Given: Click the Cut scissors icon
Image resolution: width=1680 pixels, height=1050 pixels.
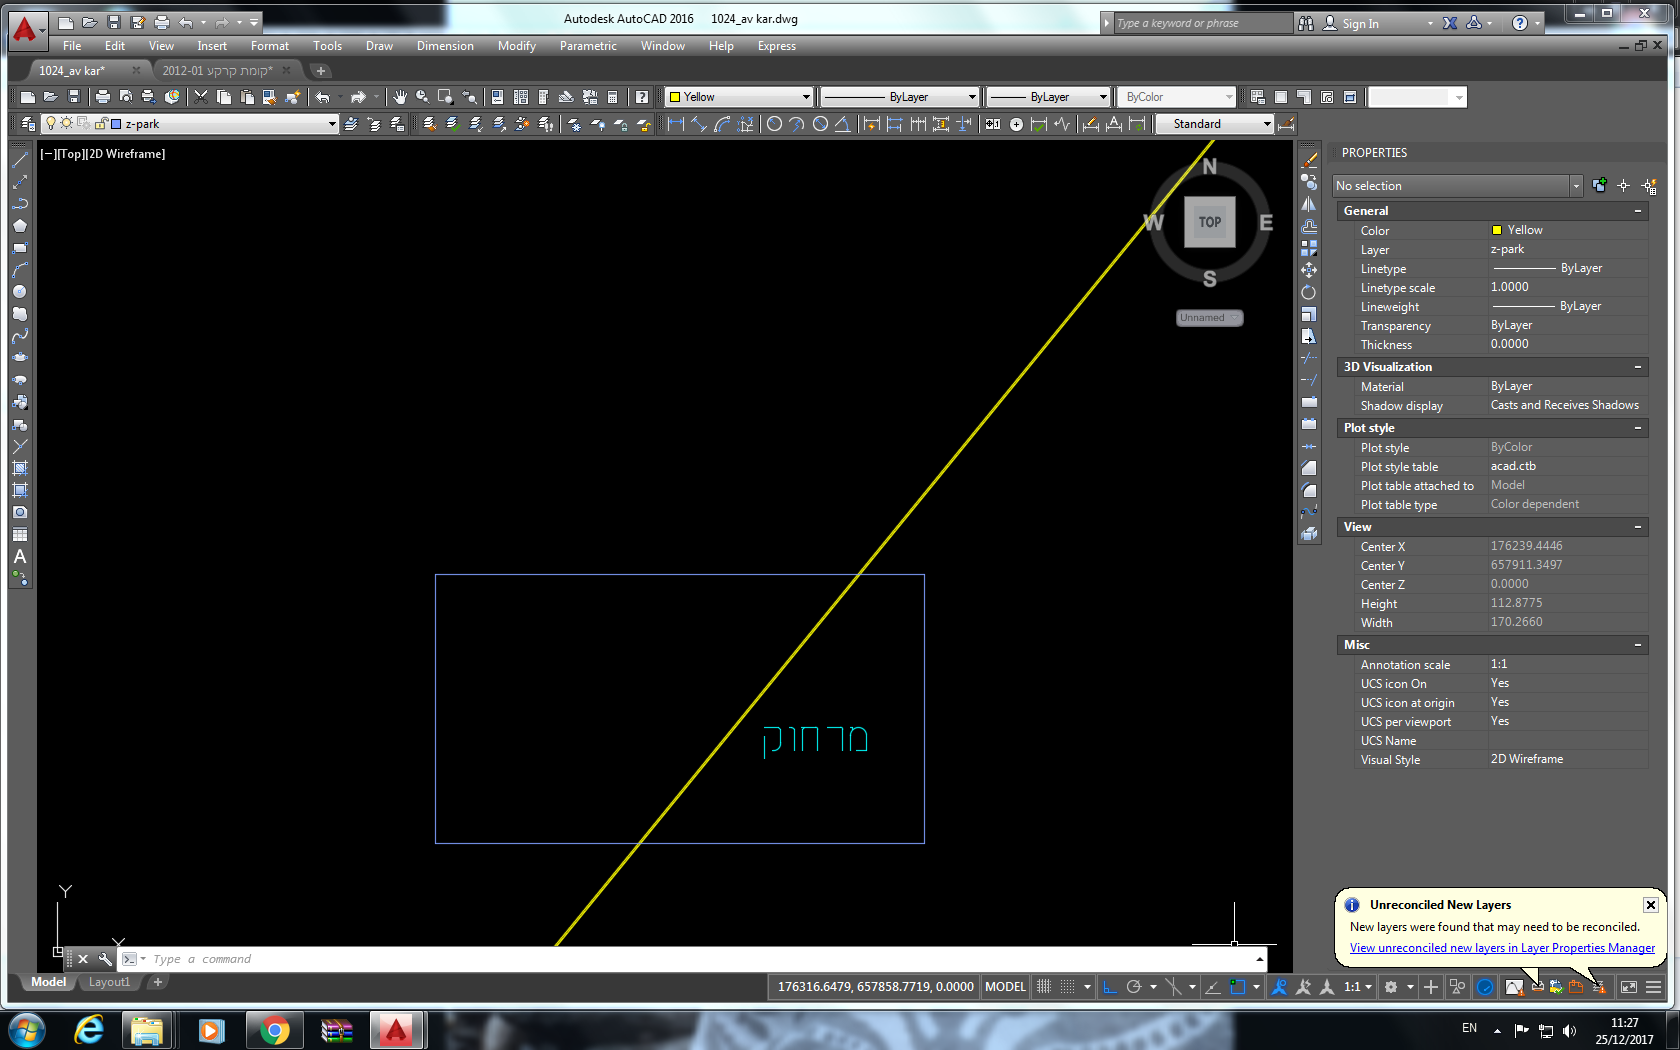Looking at the screenshot, I should (201, 97).
